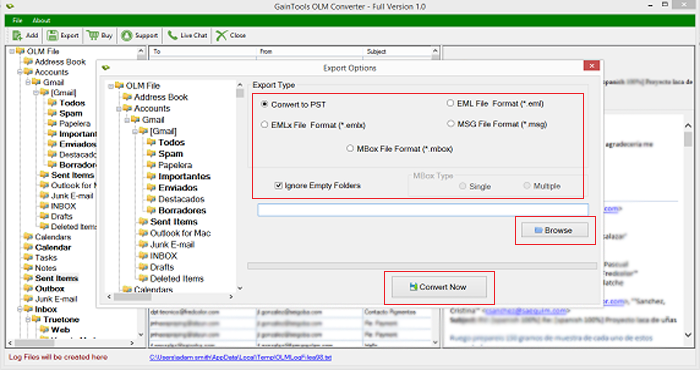Collapse the Gmail node in main tree
Screen dimensions: 700x370
[28, 82]
